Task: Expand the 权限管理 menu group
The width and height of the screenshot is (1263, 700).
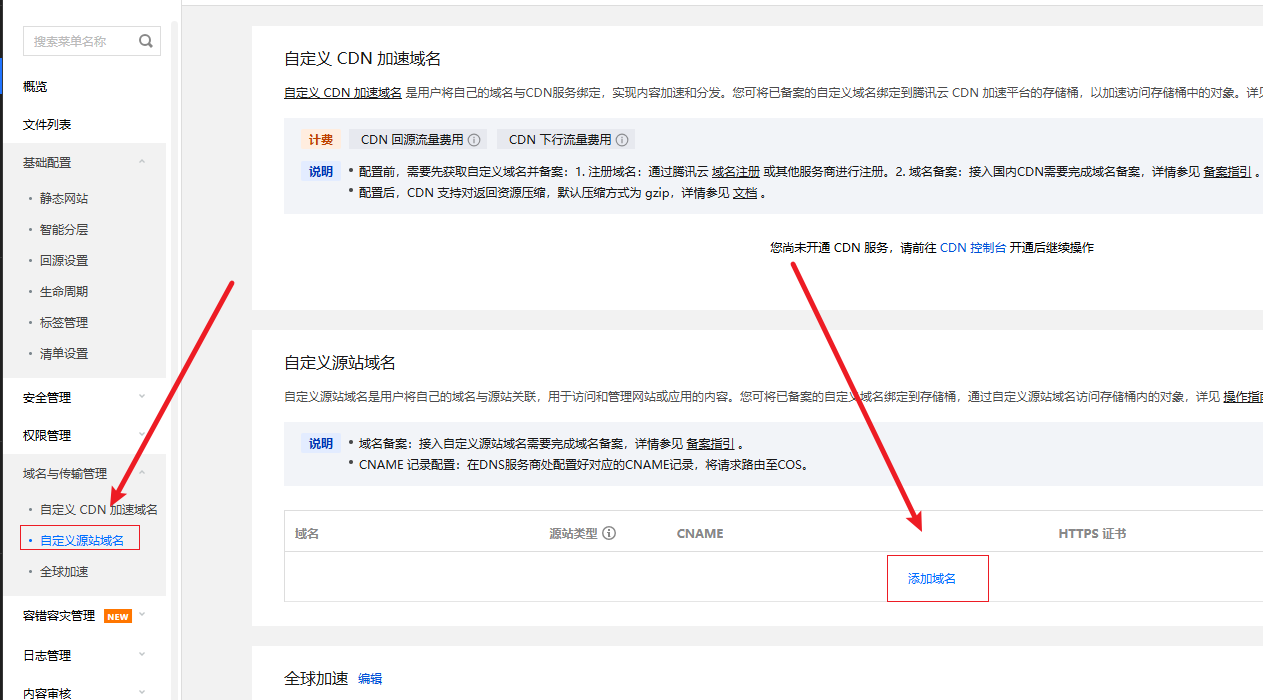Action: pyautogui.click(x=142, y=435)
